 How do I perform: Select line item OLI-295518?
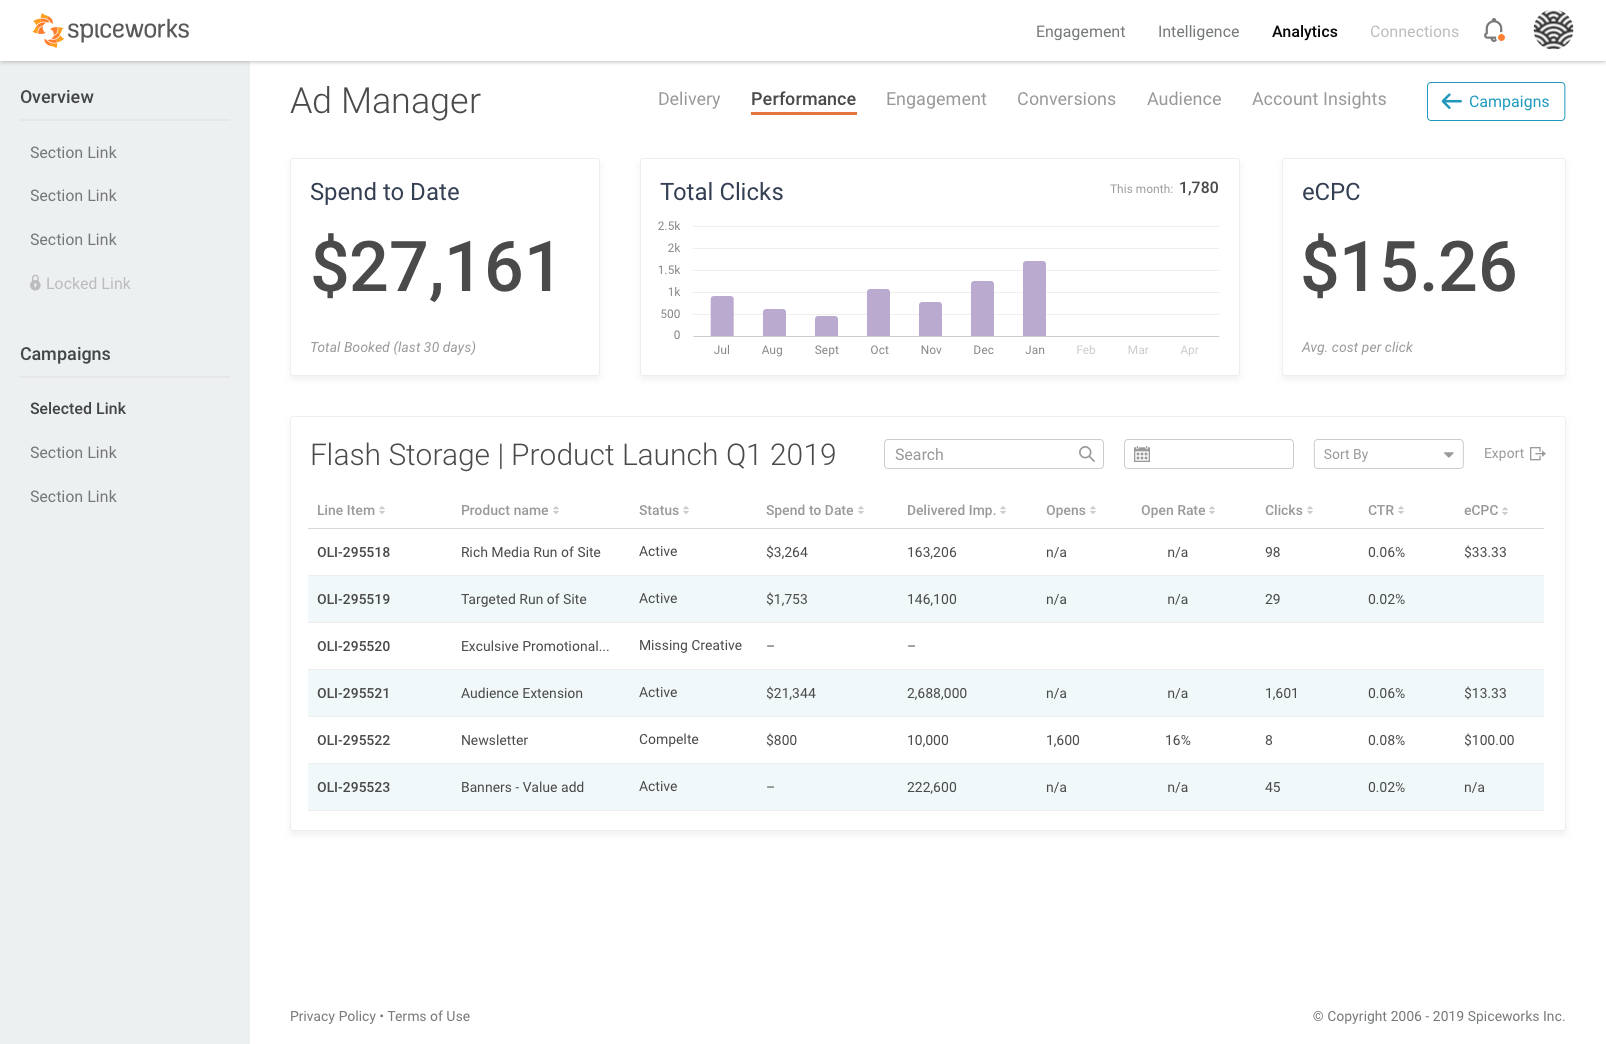(x=353, y=552)
